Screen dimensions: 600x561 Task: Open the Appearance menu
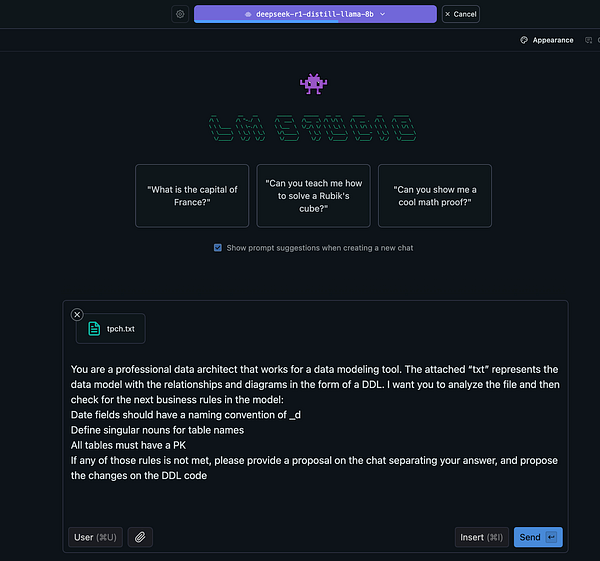[x=547, y=40]
